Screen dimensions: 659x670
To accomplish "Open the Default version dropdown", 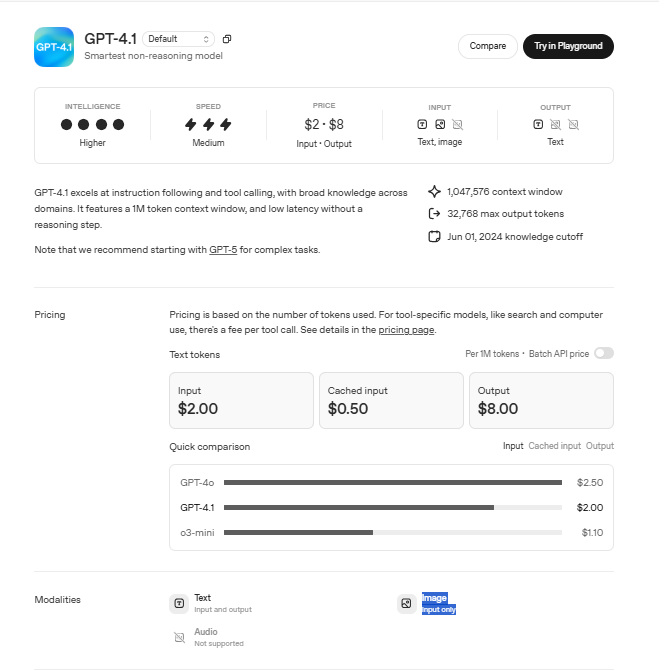I will coord(178,39).
